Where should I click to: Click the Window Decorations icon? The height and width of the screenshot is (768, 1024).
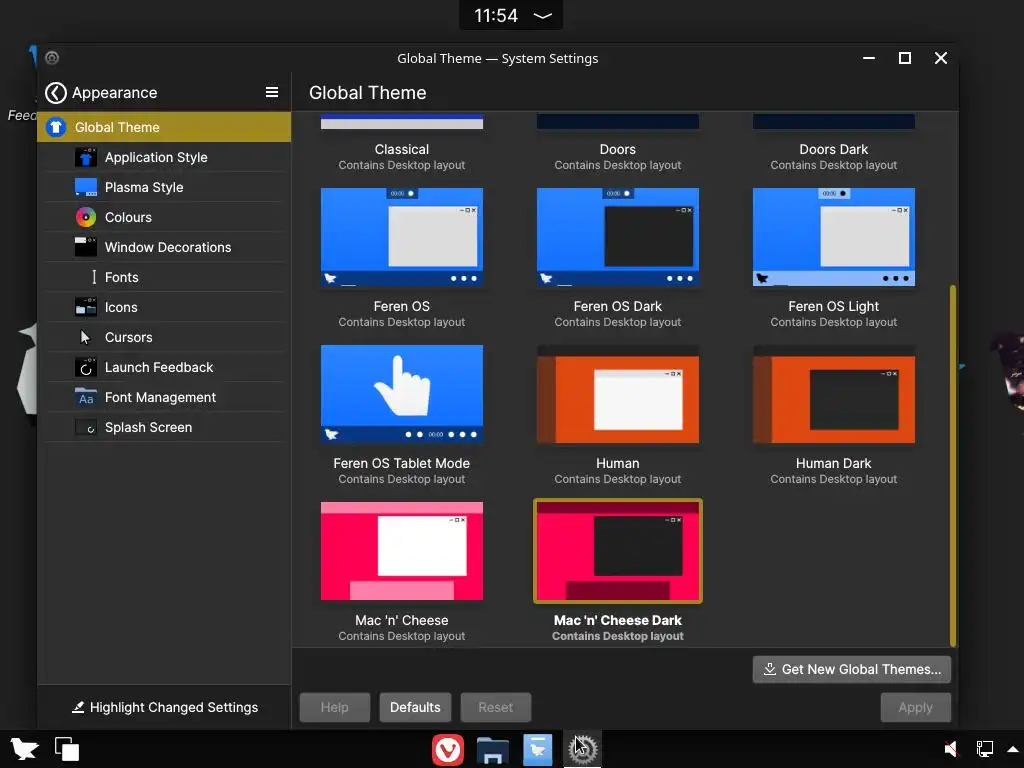(x=86, y=248)
